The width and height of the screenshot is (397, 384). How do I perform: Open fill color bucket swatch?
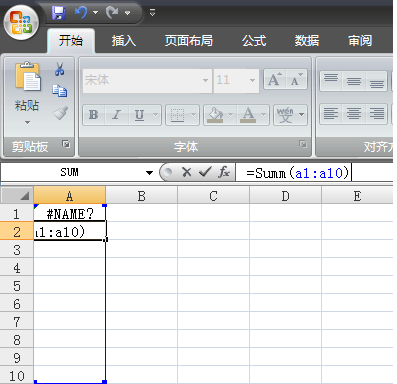tap(215, 115)
